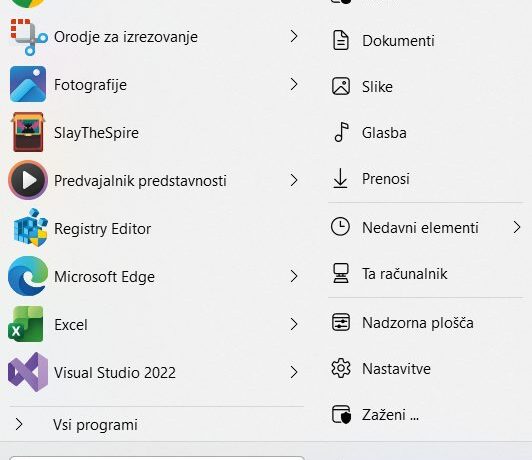Open Predvajalnik predstavnosti media player icon
Viewport: 532px width, 460px height.
pos(28,180)
